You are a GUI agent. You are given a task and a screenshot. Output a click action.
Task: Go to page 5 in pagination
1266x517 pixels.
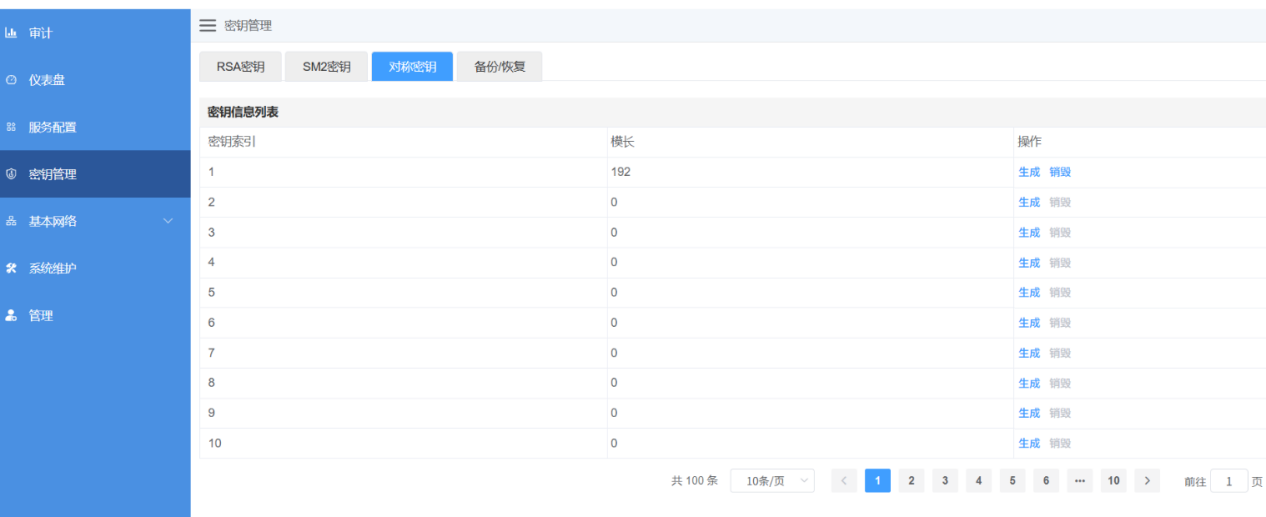pyautogui.click(x=1012, y=481)
